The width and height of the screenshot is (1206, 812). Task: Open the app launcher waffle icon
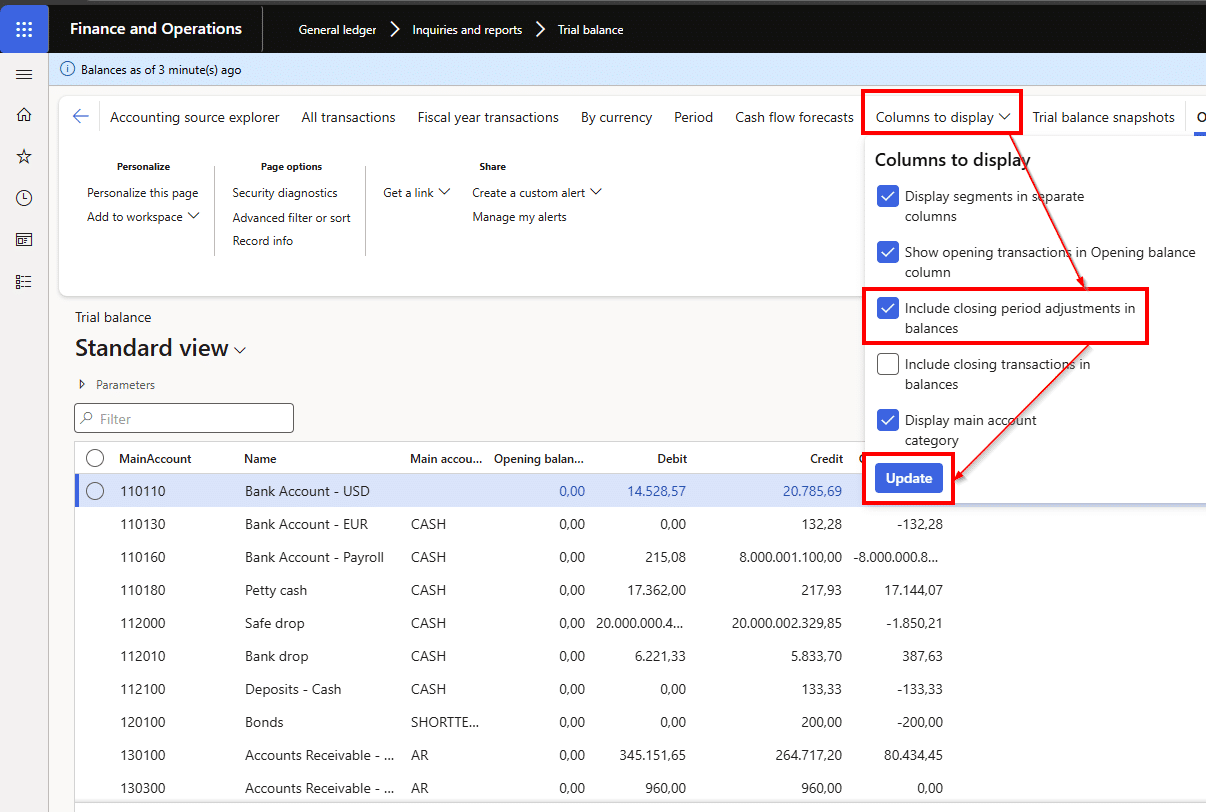click(x=24, y=29)
